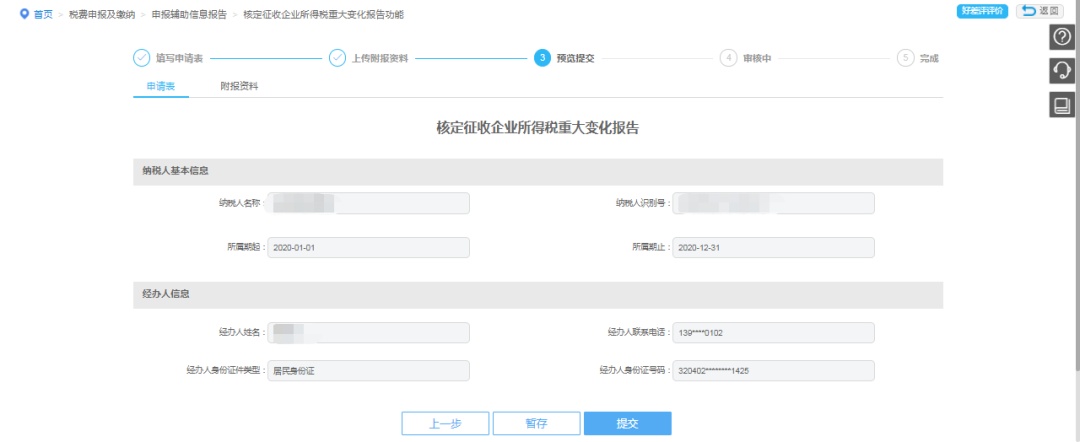Click step 5 circle 完成

pyautogui.click(x=906, y=58)
